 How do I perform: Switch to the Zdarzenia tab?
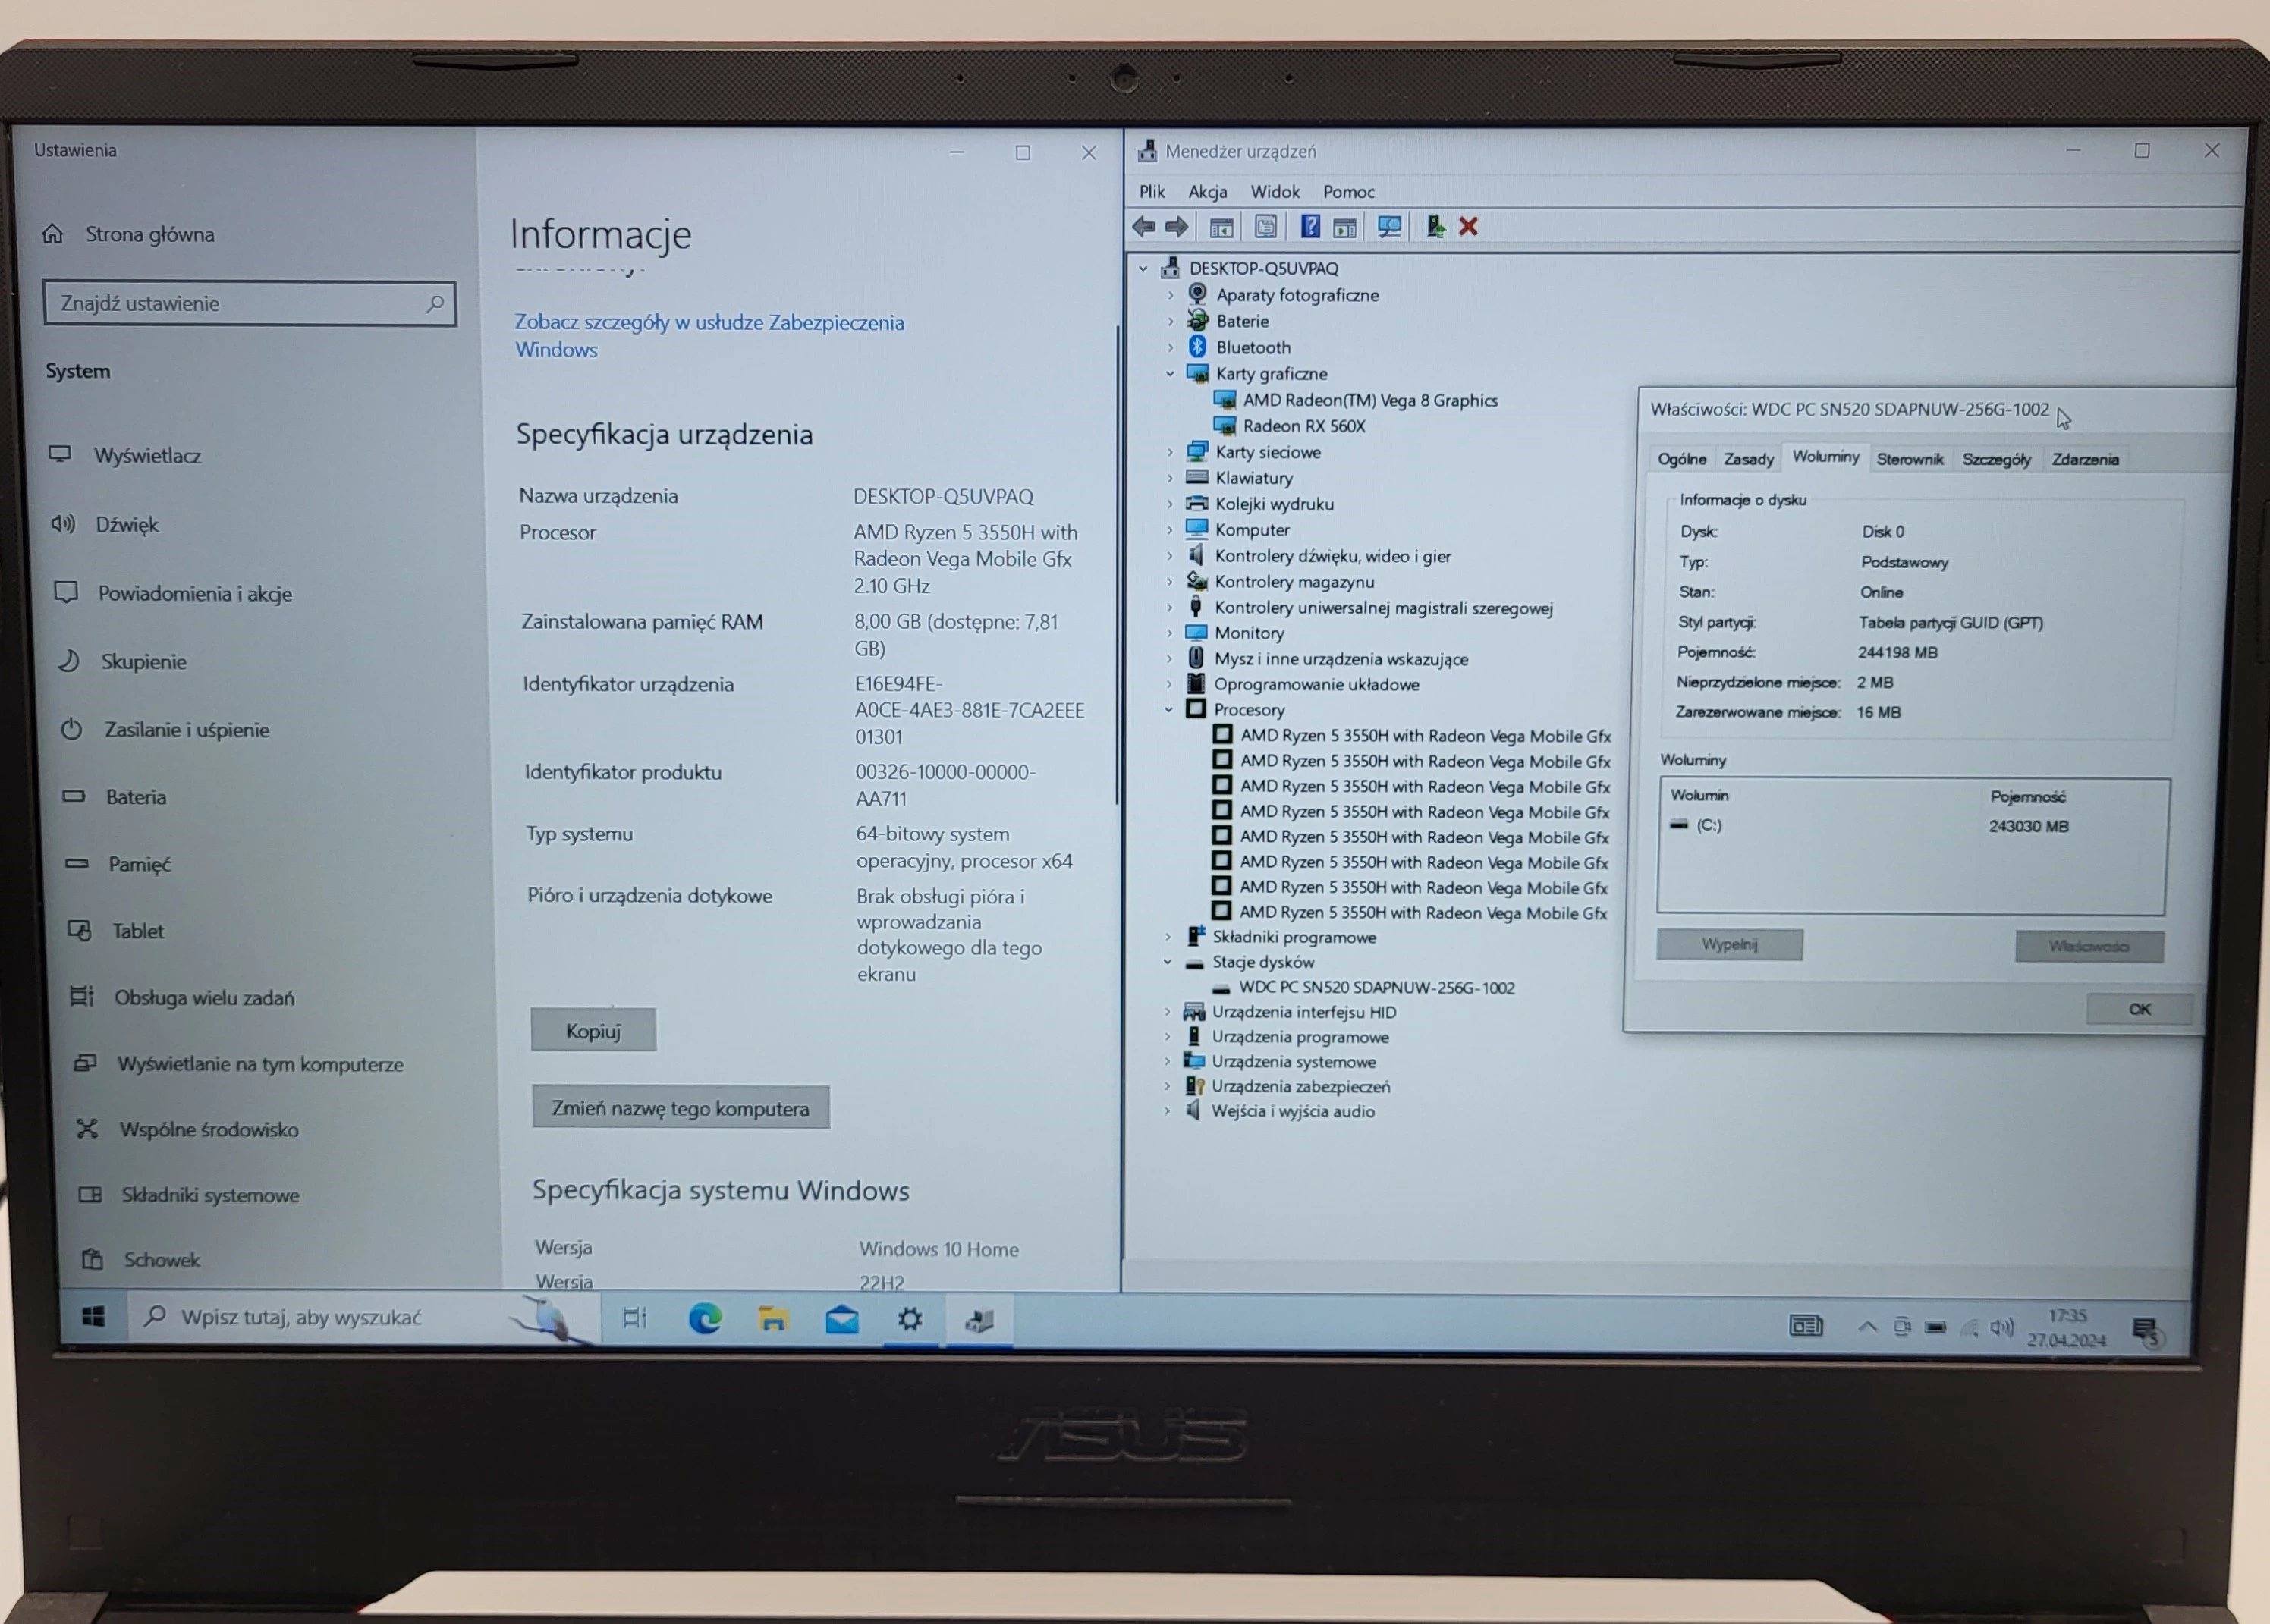click(2085, 459)
